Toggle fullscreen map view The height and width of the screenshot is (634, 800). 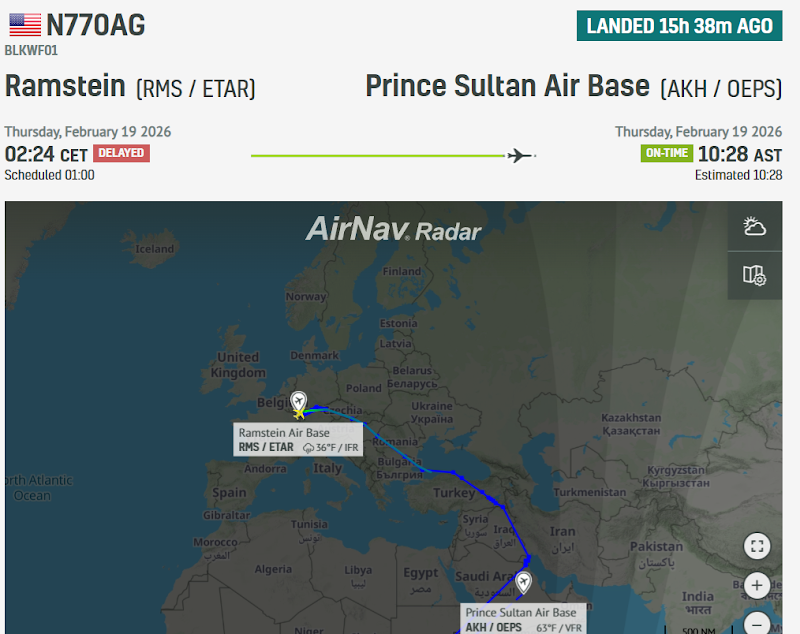pos(757,546)
